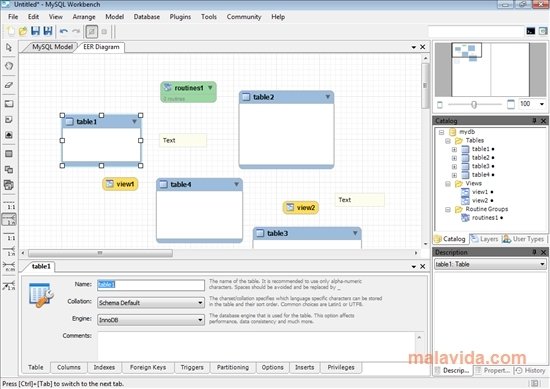Select the pointer selection tool
Viewport: 550px width, 389px height.
coord(9,47)
